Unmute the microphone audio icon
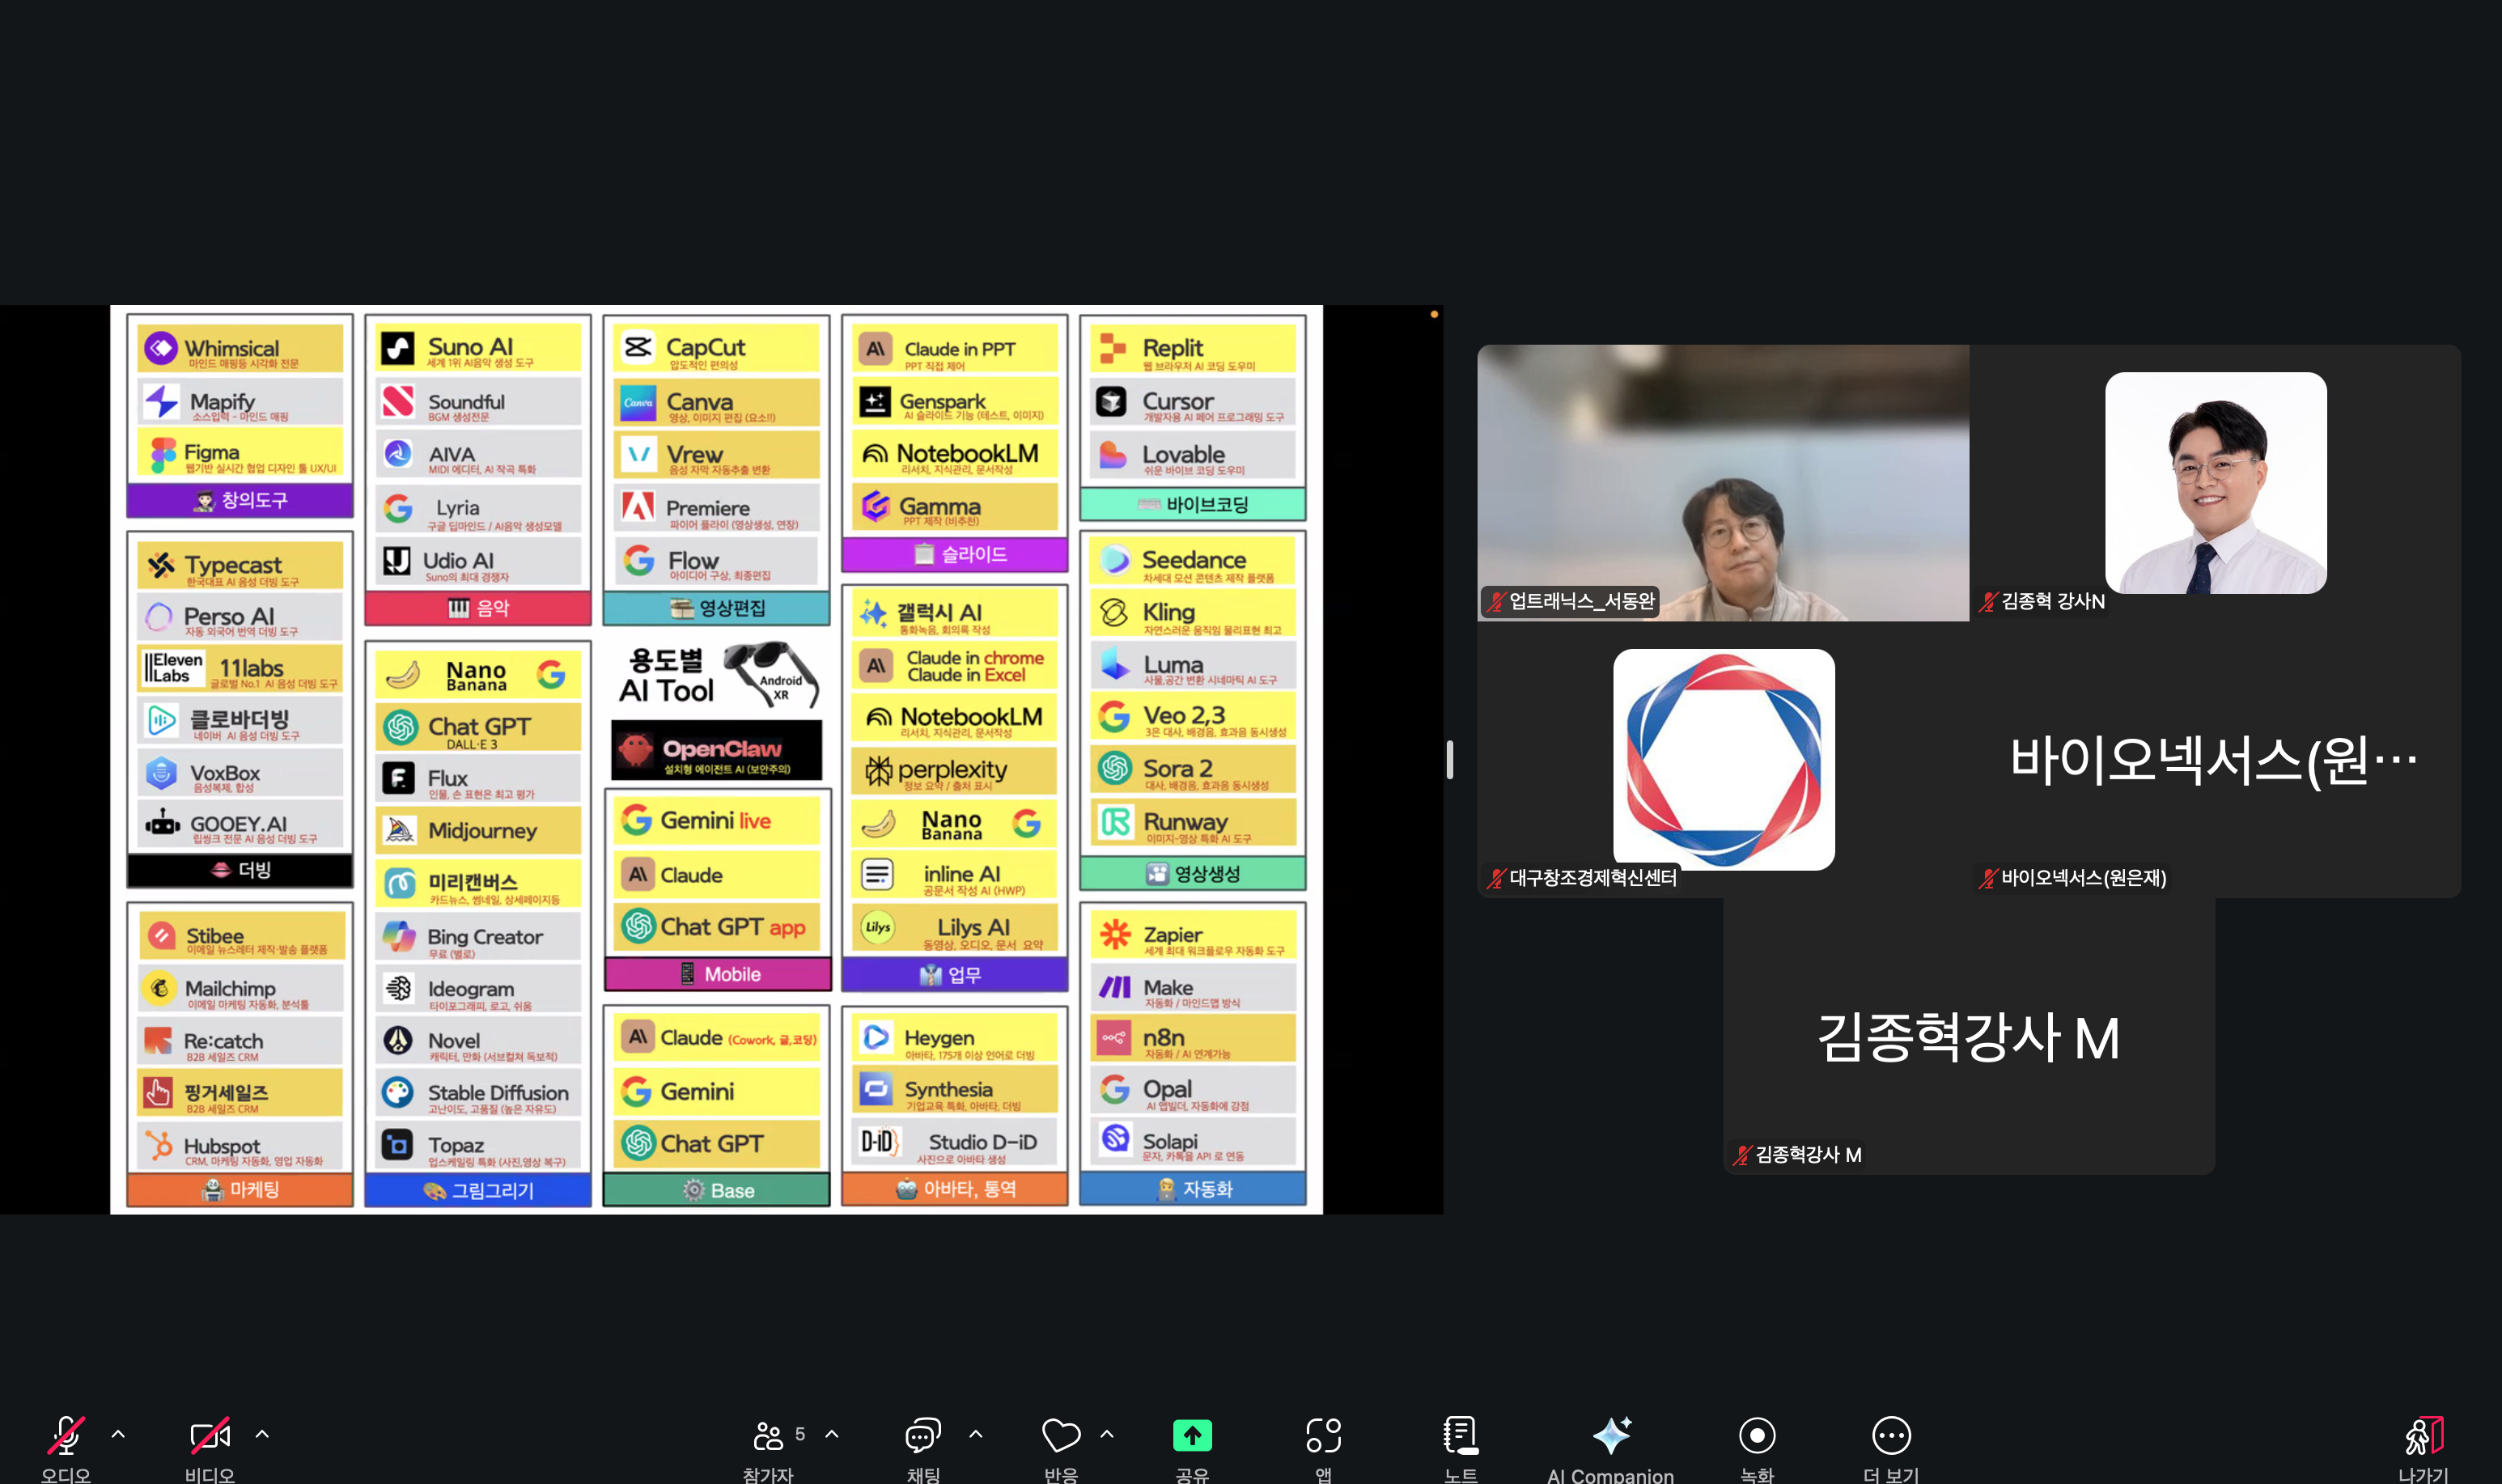The image size is (2502, 1484). click(x=66, y=1436)
